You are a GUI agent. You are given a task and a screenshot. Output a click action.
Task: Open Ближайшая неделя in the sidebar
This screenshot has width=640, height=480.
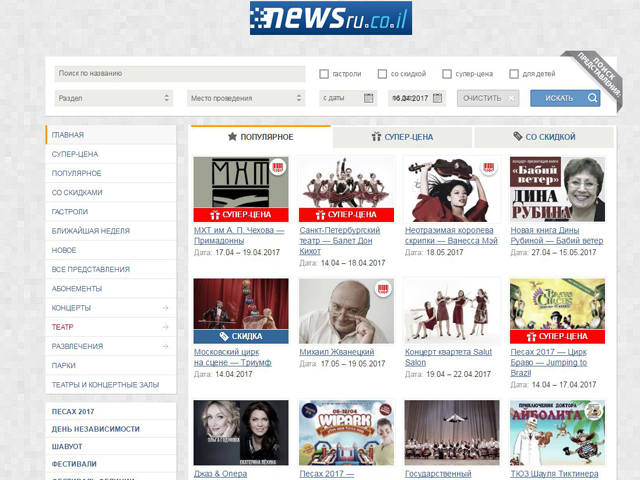(111, 231)
